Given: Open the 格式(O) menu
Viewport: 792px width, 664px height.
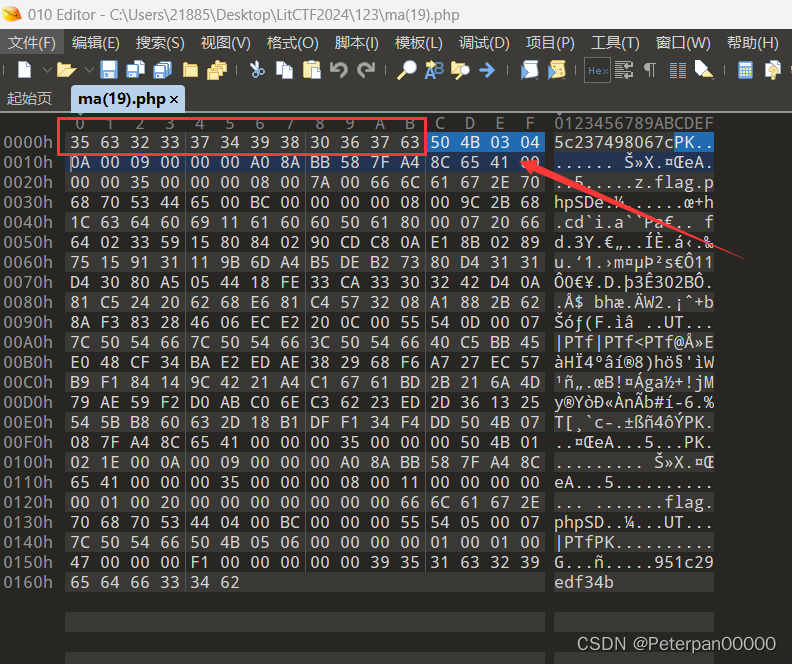Looking at the screenshot, I should 292,42.
